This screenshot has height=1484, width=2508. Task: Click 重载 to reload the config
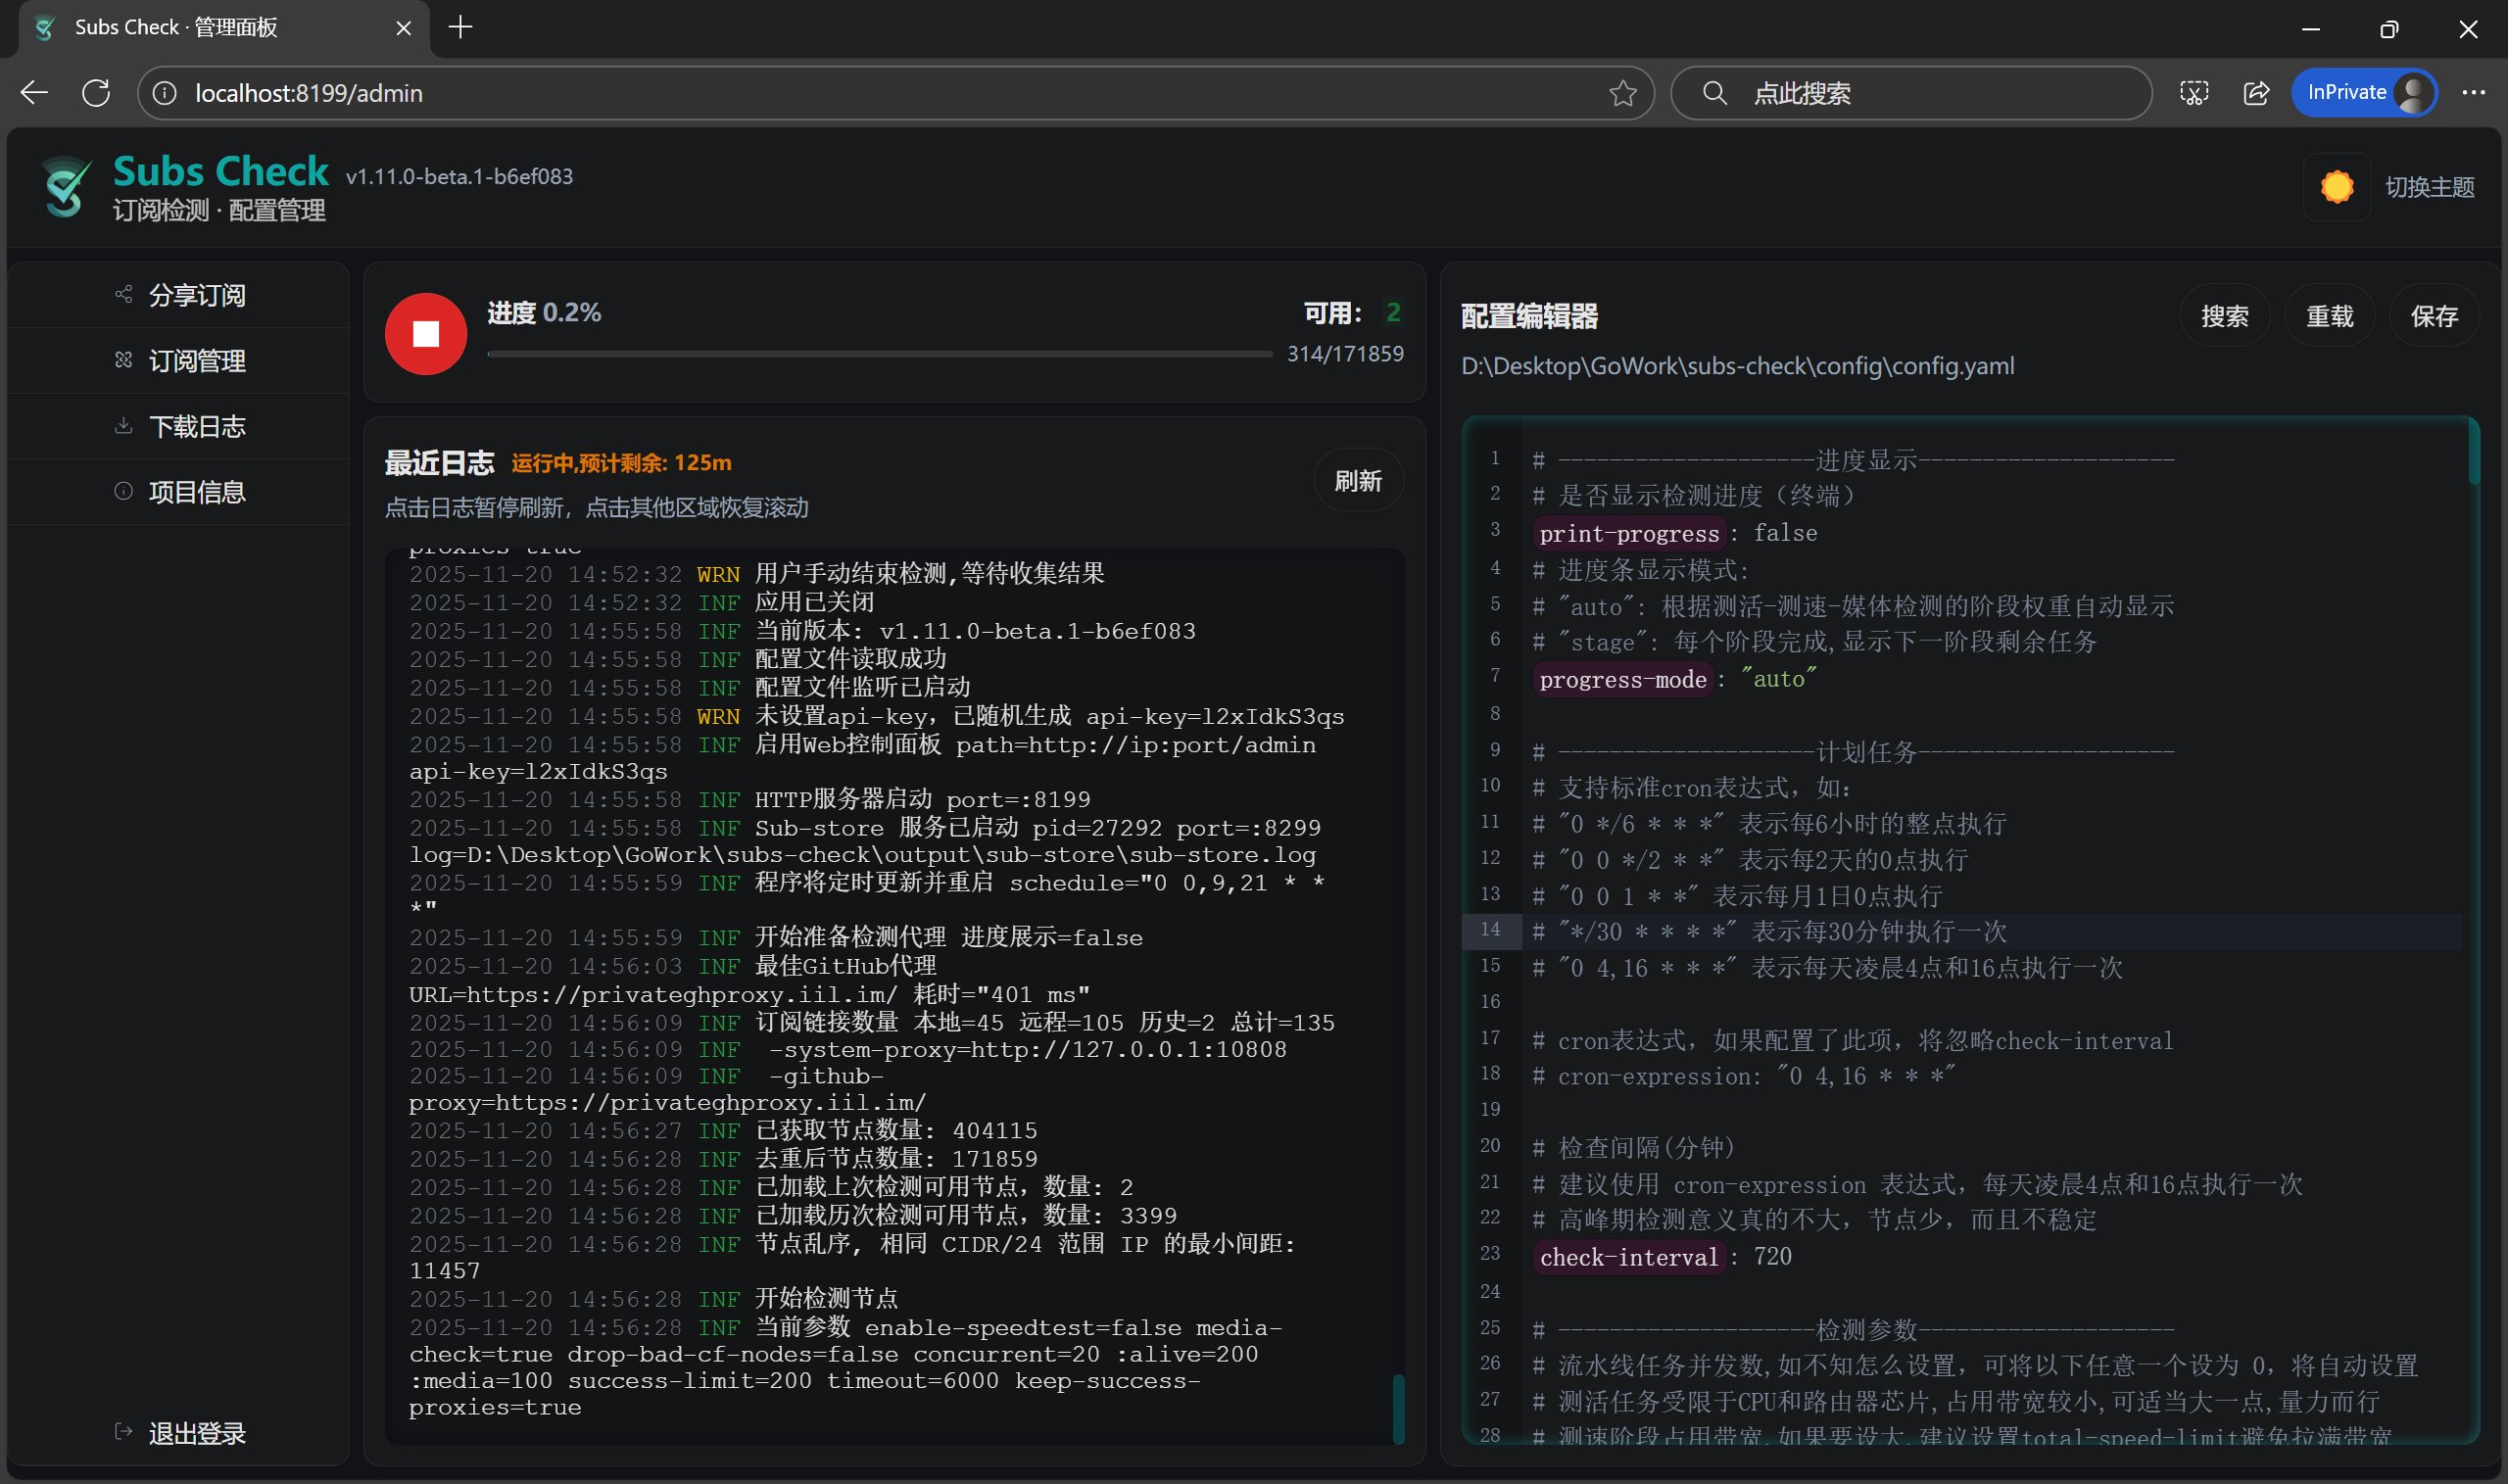[x=2329, y=317]
